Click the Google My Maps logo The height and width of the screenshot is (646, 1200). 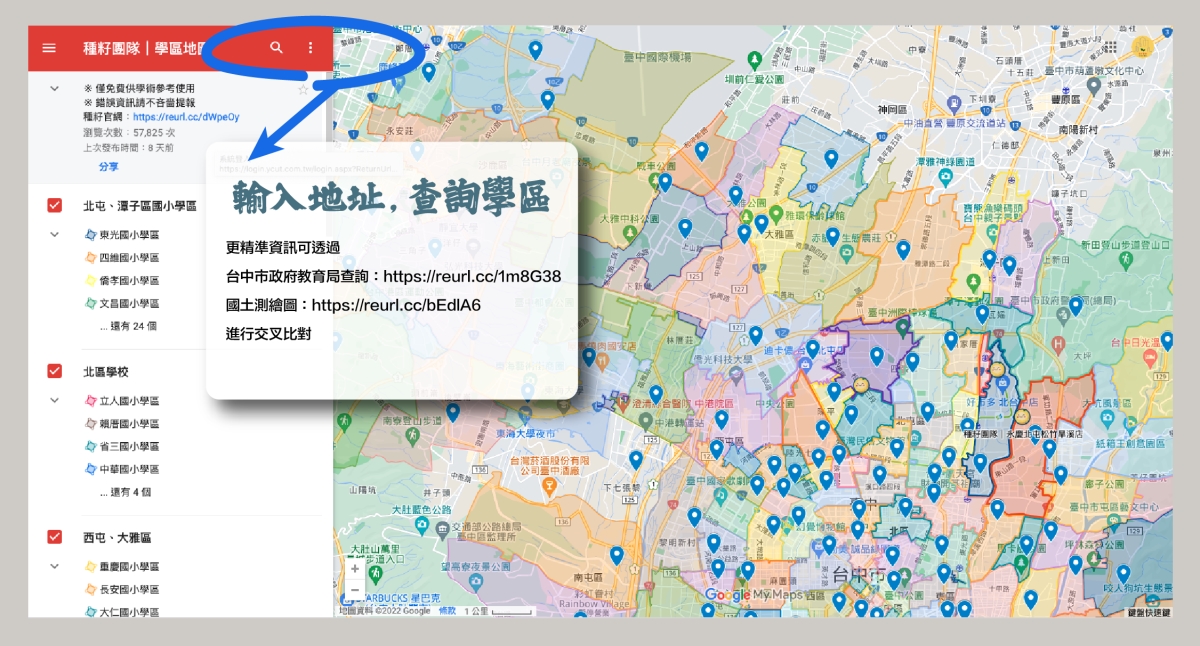click(754, 595)
